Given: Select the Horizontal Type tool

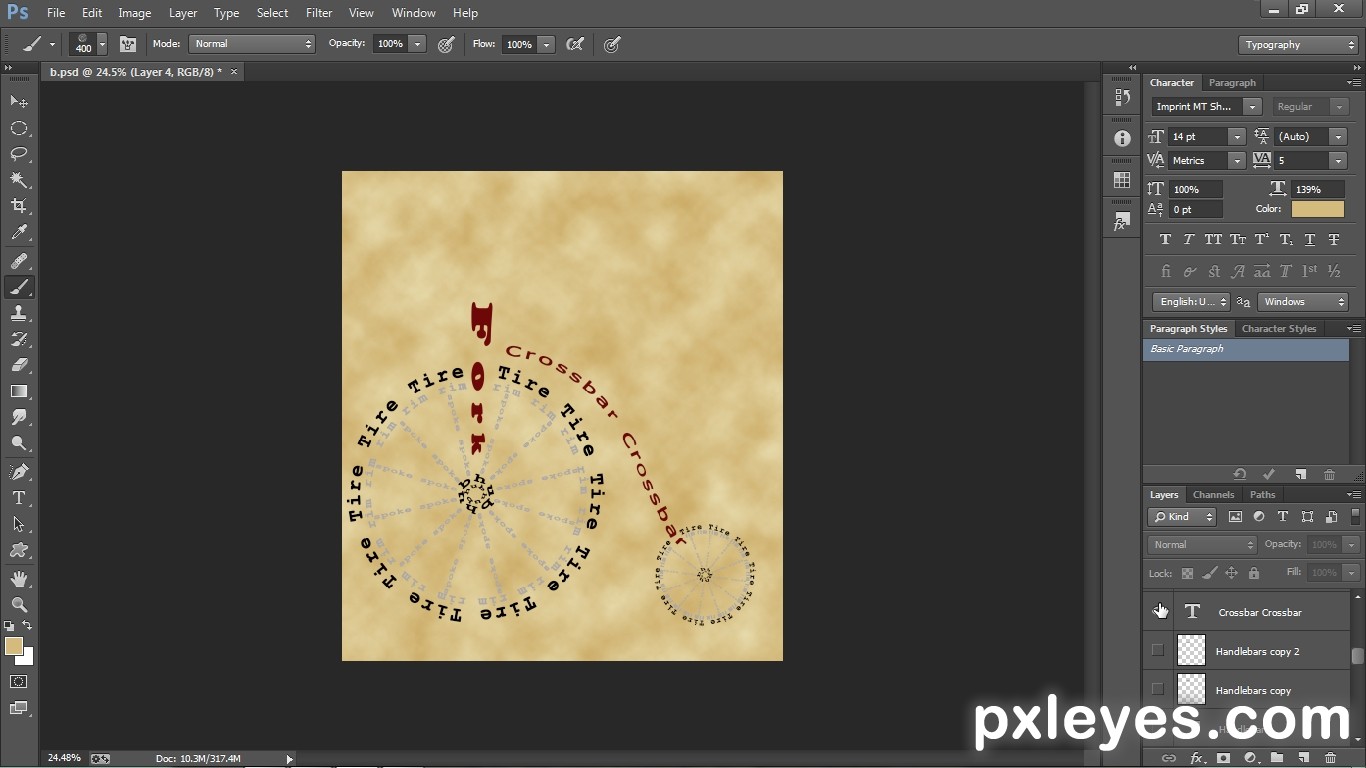Looking at the screenshot, I should click(x=19, y=498).
